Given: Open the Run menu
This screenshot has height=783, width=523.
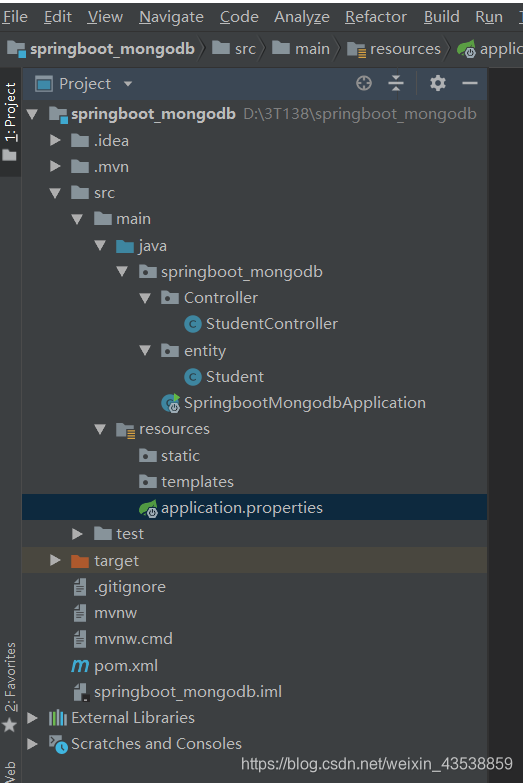Looking at the screenshot, I should [x=489, y=17].
